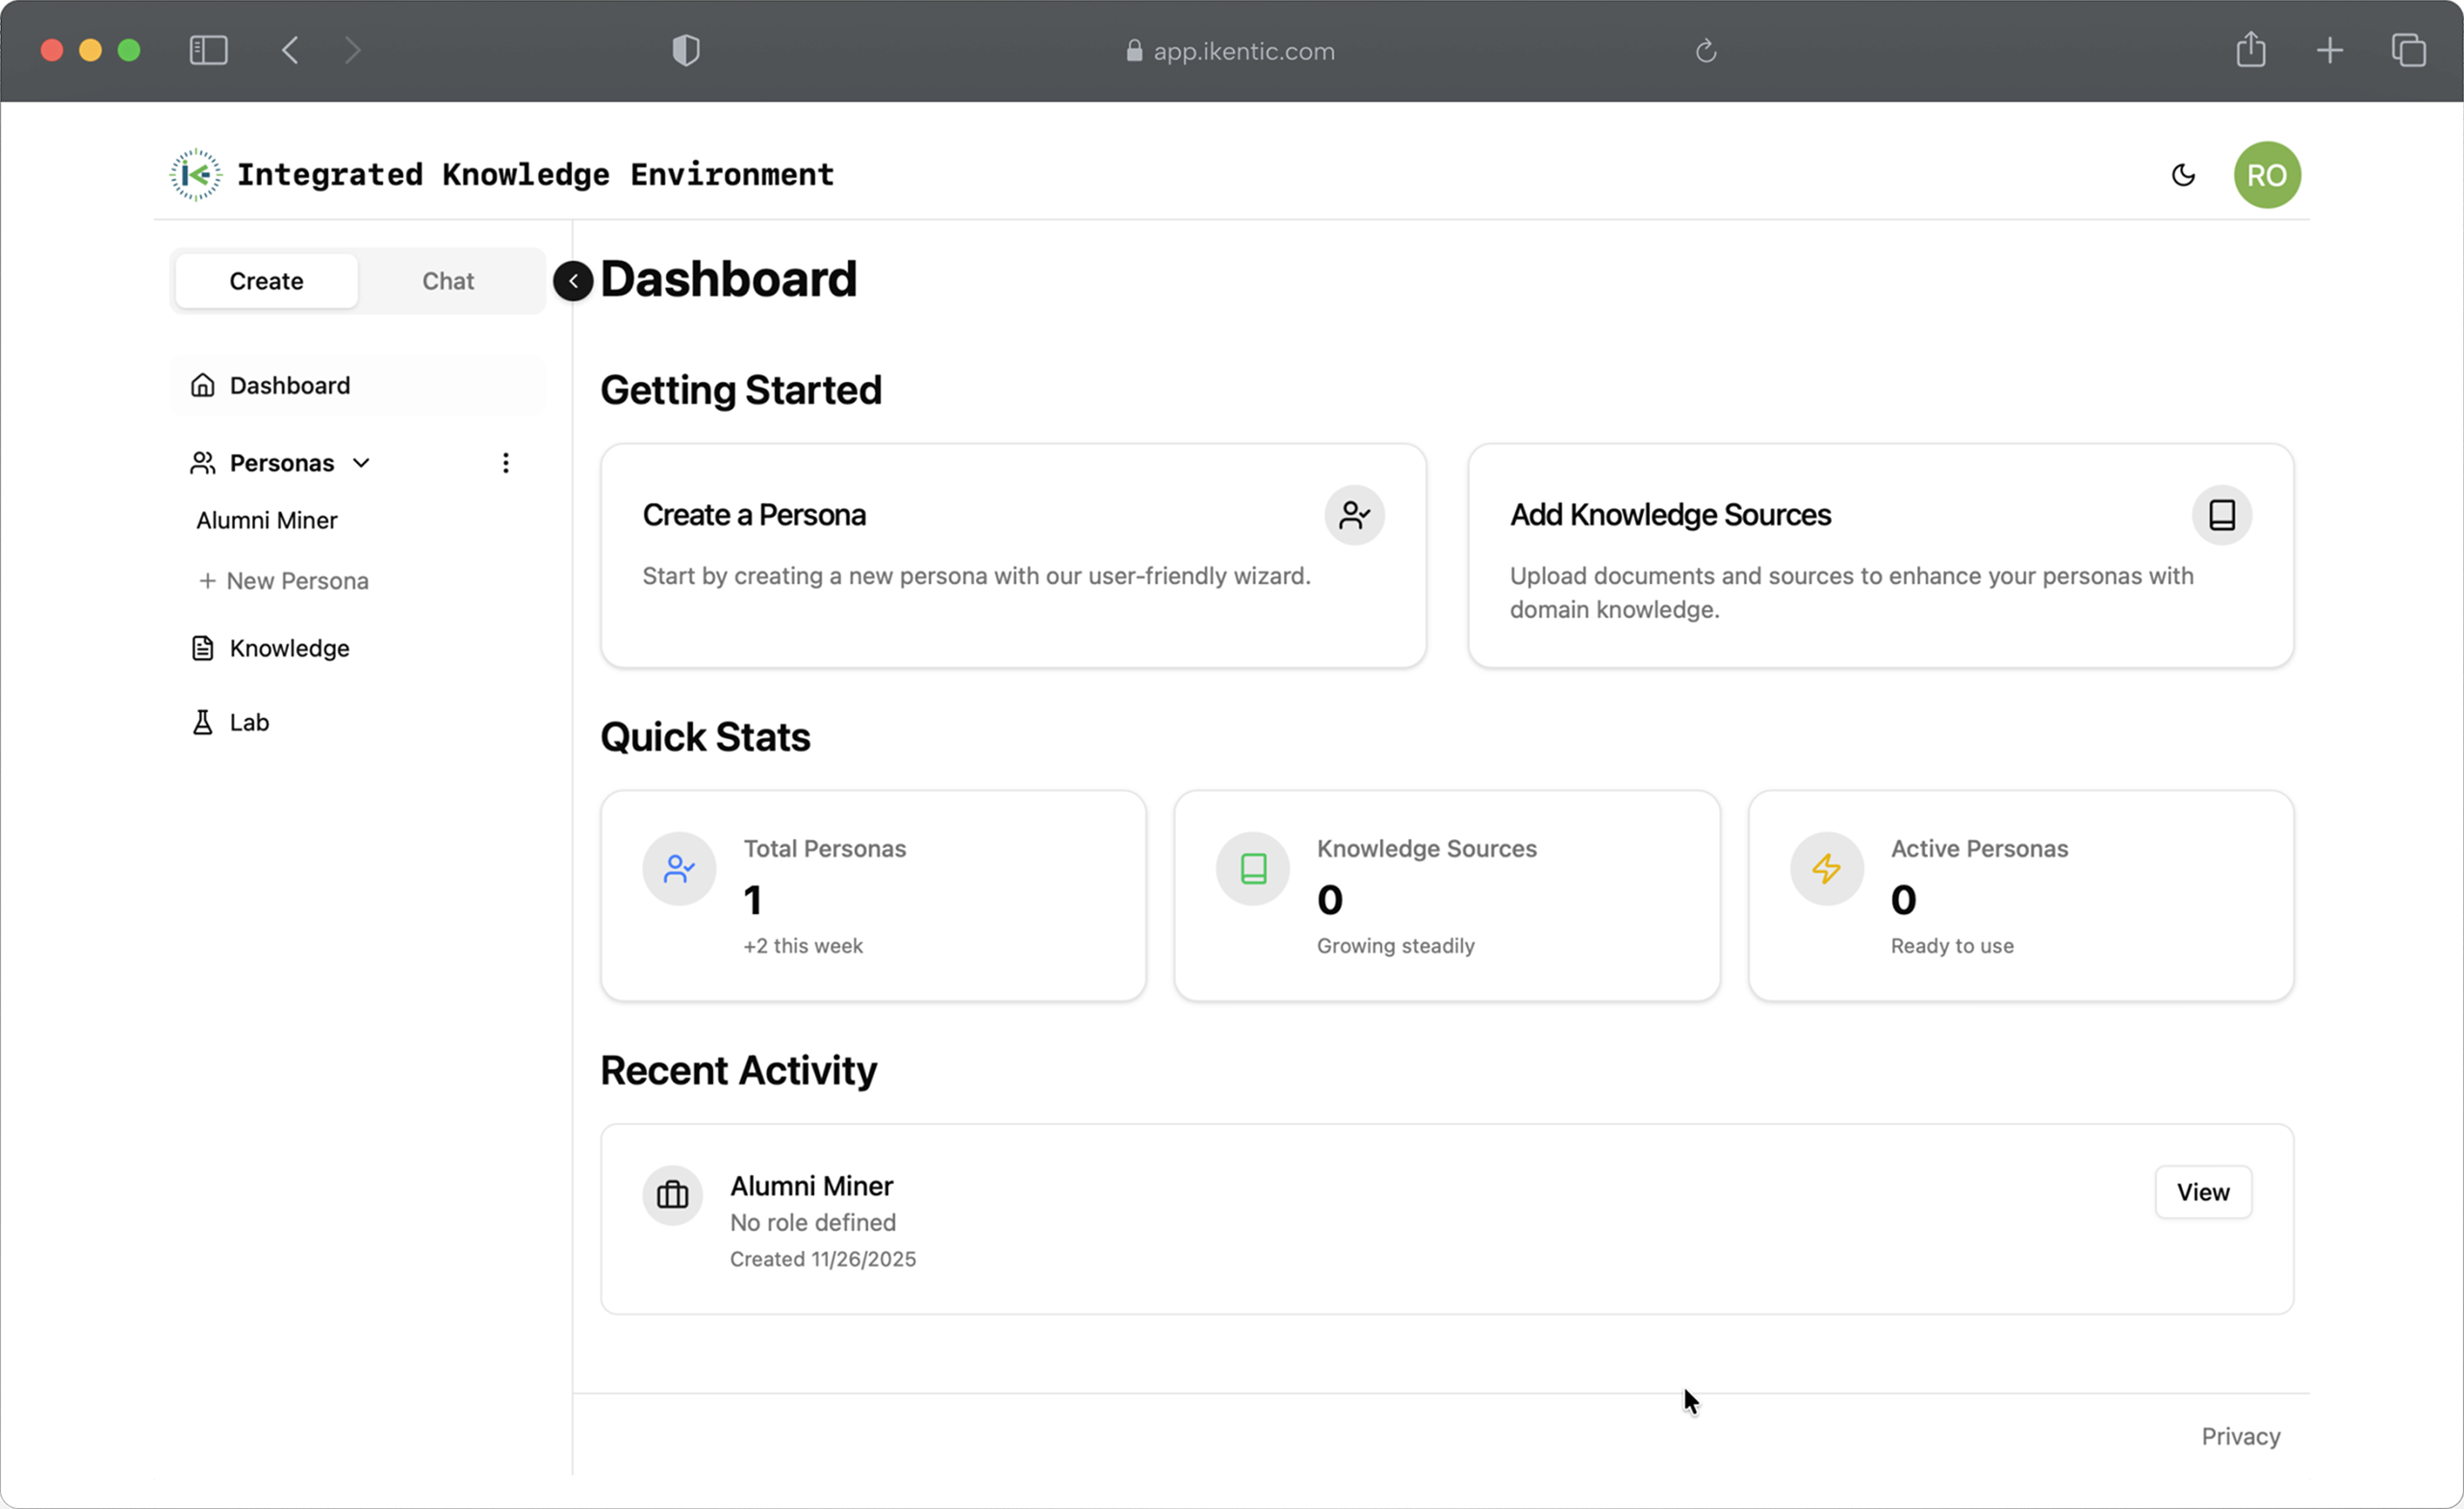The height and width of the screenshot is (1509, 2464).
Task: Click the Total Personas blue user icon
Action: (679, 869)
